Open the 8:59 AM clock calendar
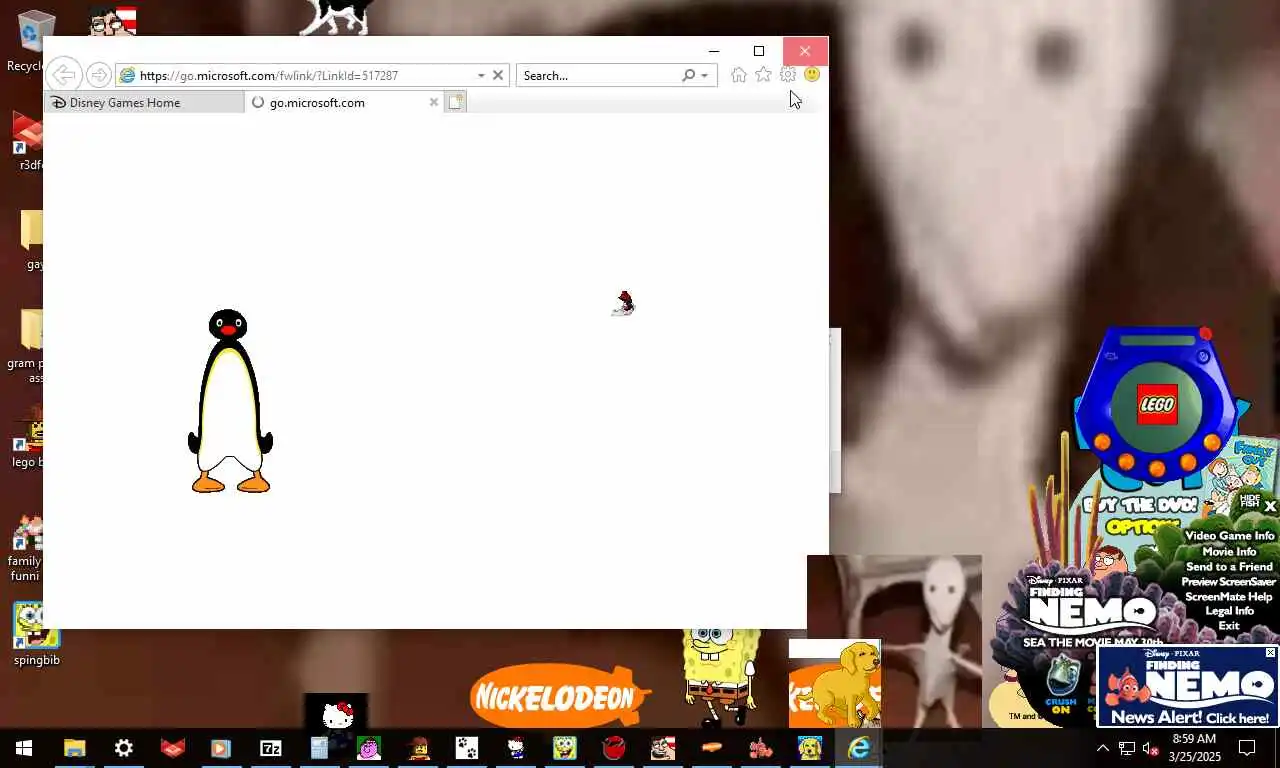Image resolution: width=1280 pixels, height=768 pixels. click(x=1194, y=748)
